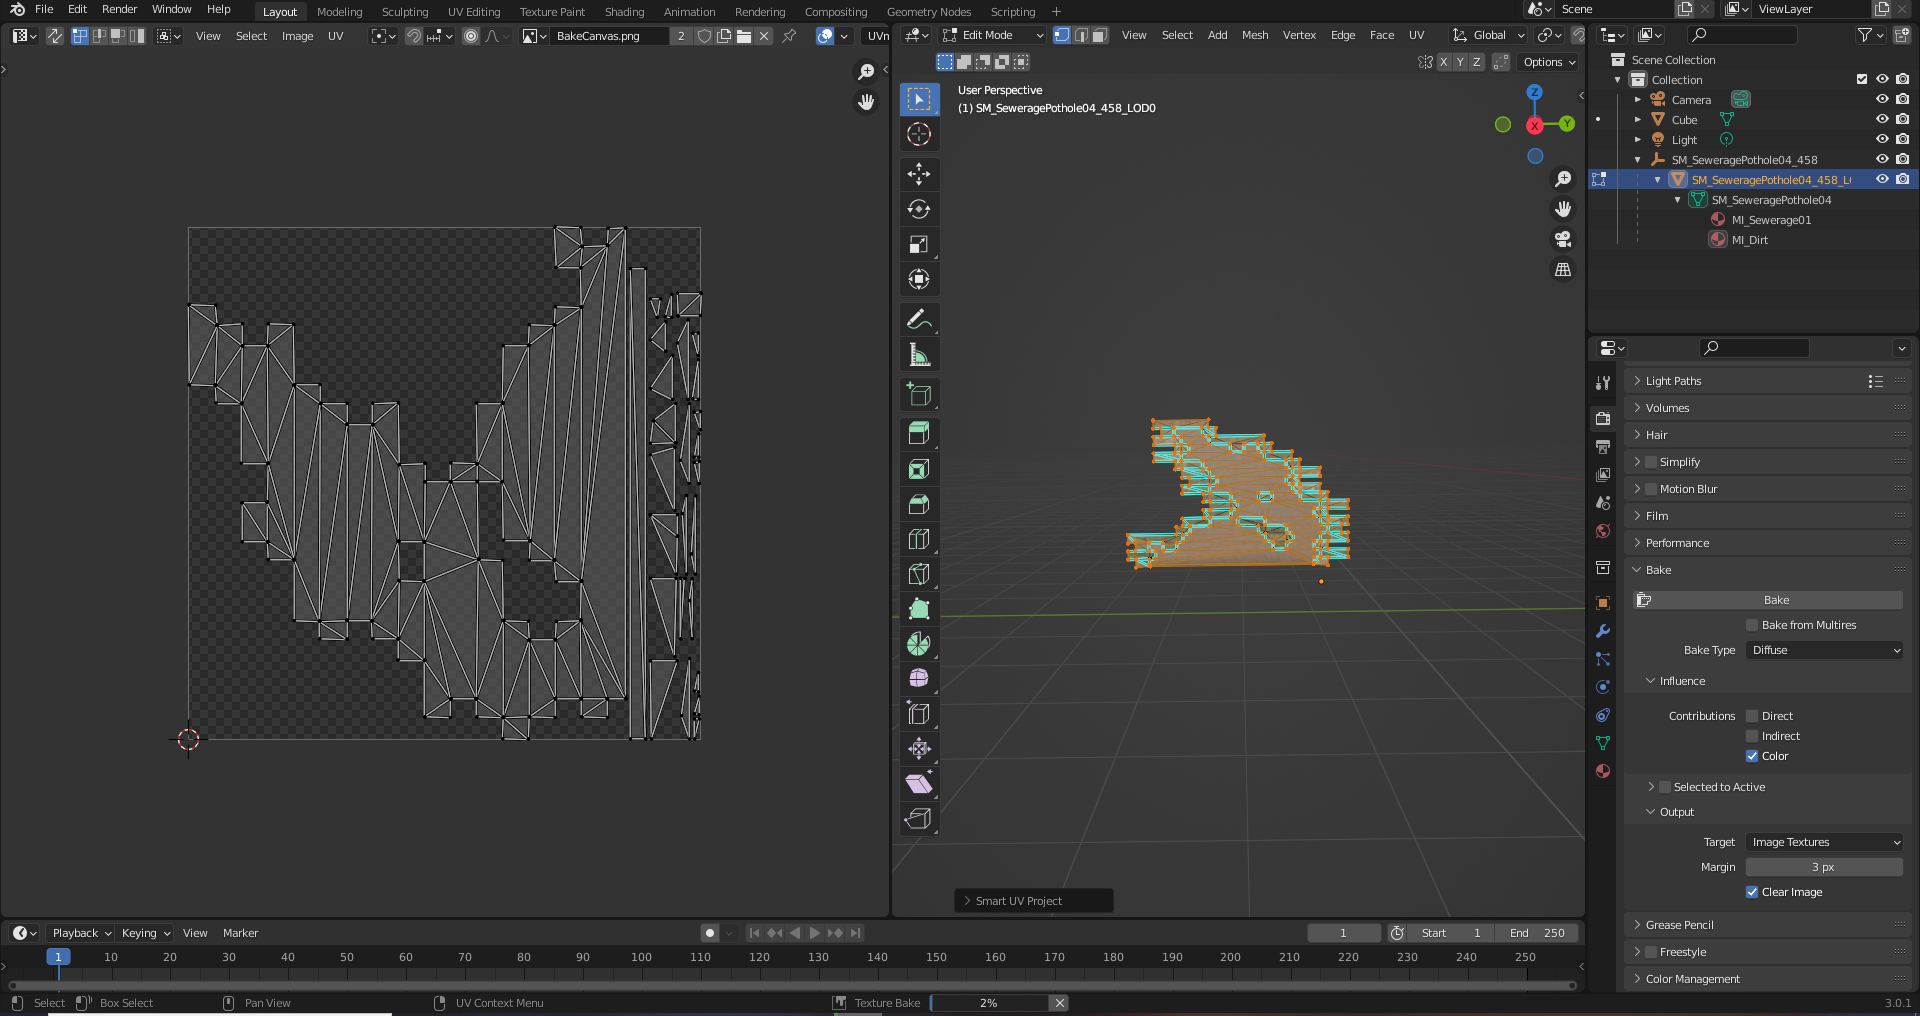Open the Global transform orientation dropdown
This screenshot has width=1920, height=1016.
click(1488, 35)
